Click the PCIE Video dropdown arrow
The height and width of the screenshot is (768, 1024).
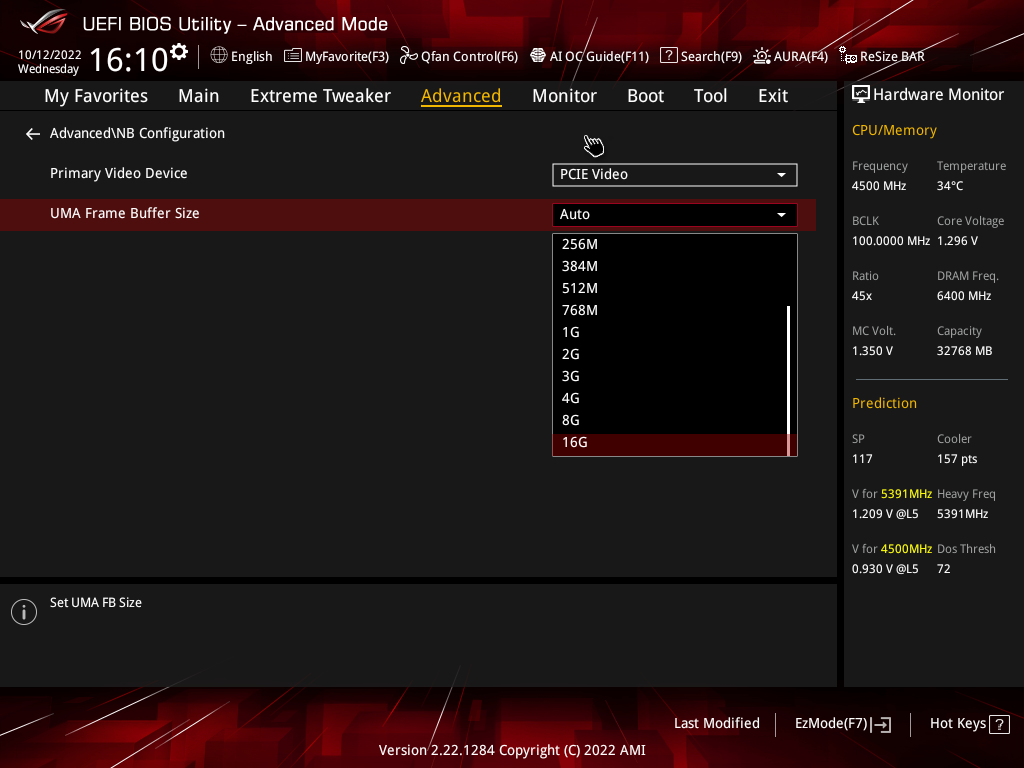[x=781, y=175]
